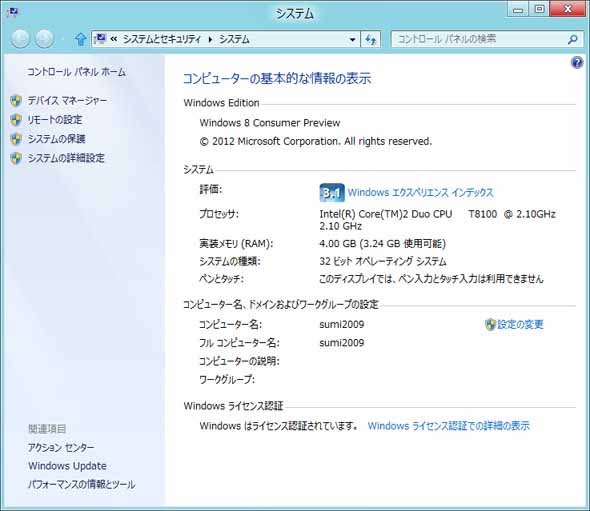
Task: Expand the double-chevron breadcrumb overflow
Action: pos(114,39)
